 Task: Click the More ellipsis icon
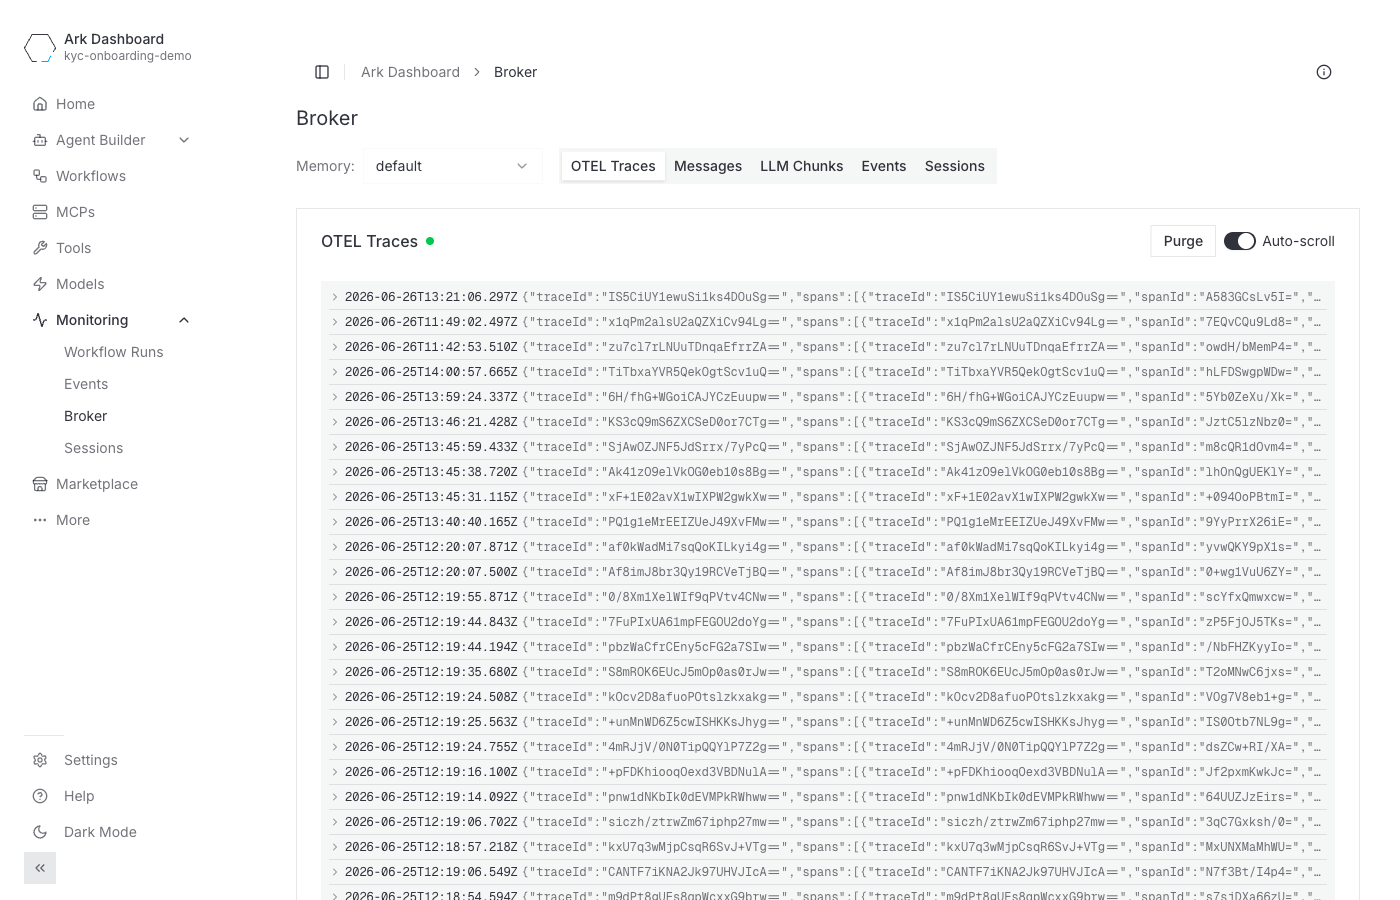(x=40, y=520)
